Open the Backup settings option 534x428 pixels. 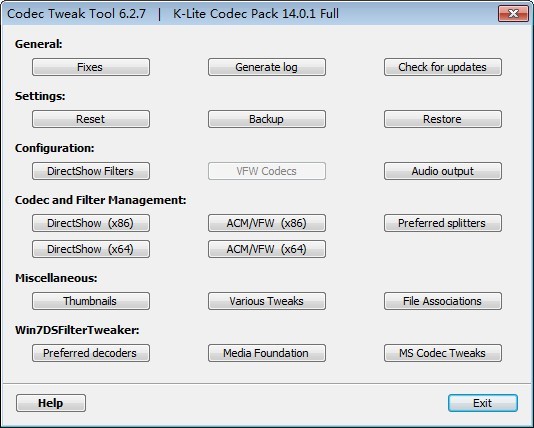(267, 119)
